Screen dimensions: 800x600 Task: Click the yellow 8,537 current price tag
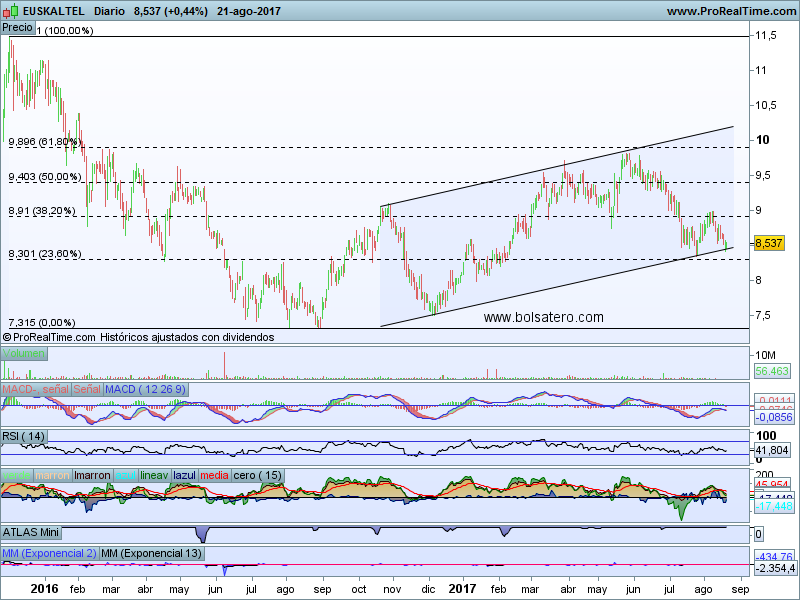tap(768, 243)
